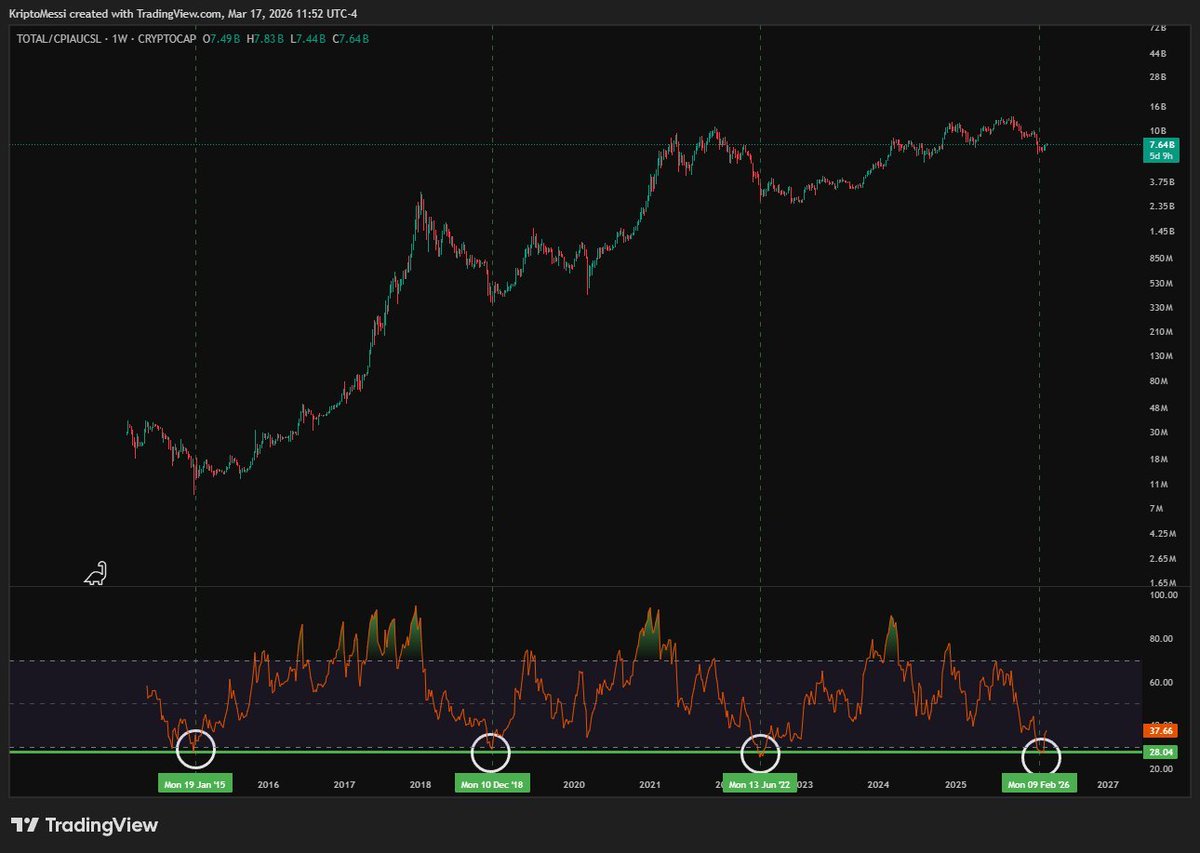Image resolution: width=1200 pixels, height=853 pixels.
Task: Click the 28B price axis label
Action: tap(1158, 77)
